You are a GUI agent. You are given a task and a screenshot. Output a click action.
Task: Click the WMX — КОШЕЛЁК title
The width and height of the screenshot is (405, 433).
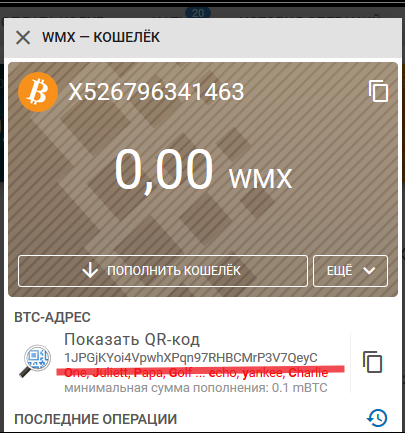101,37
